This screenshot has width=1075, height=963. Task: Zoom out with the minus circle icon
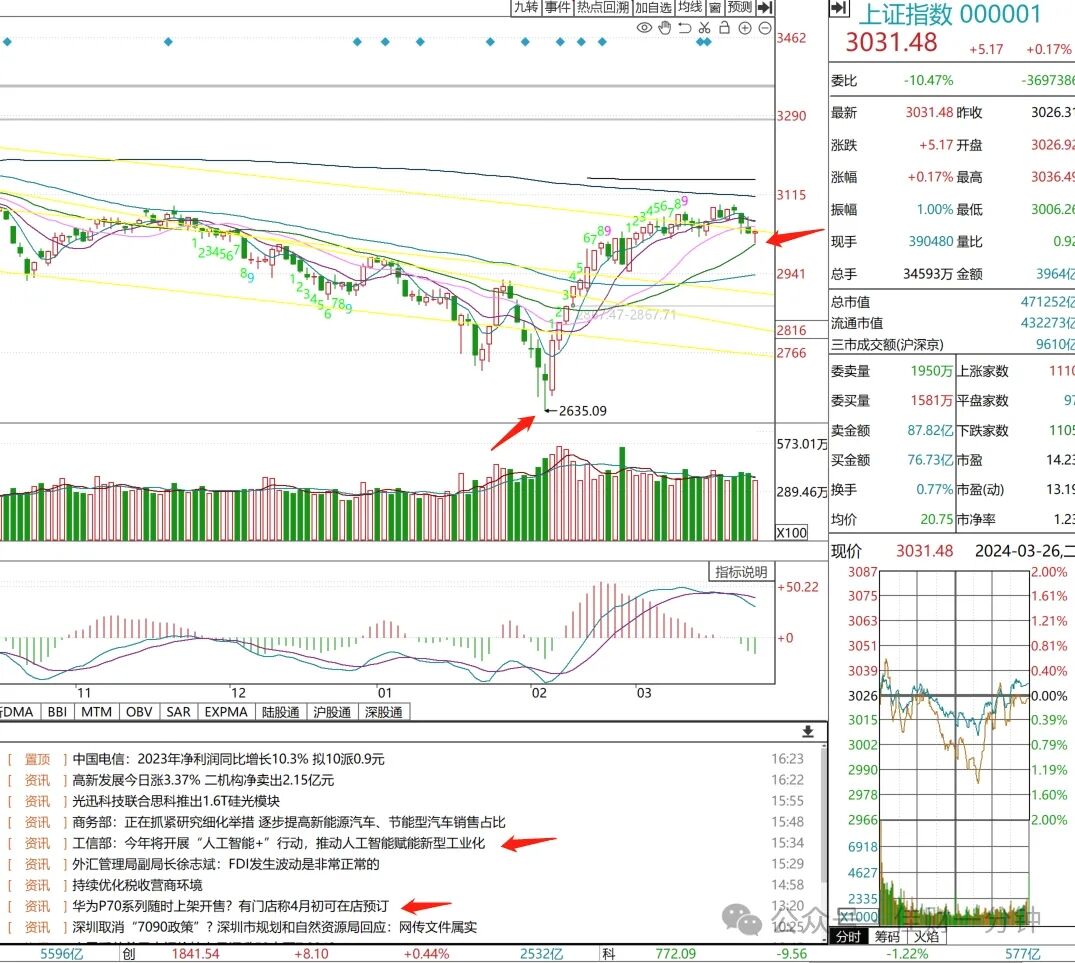click(x=765, y=28)
